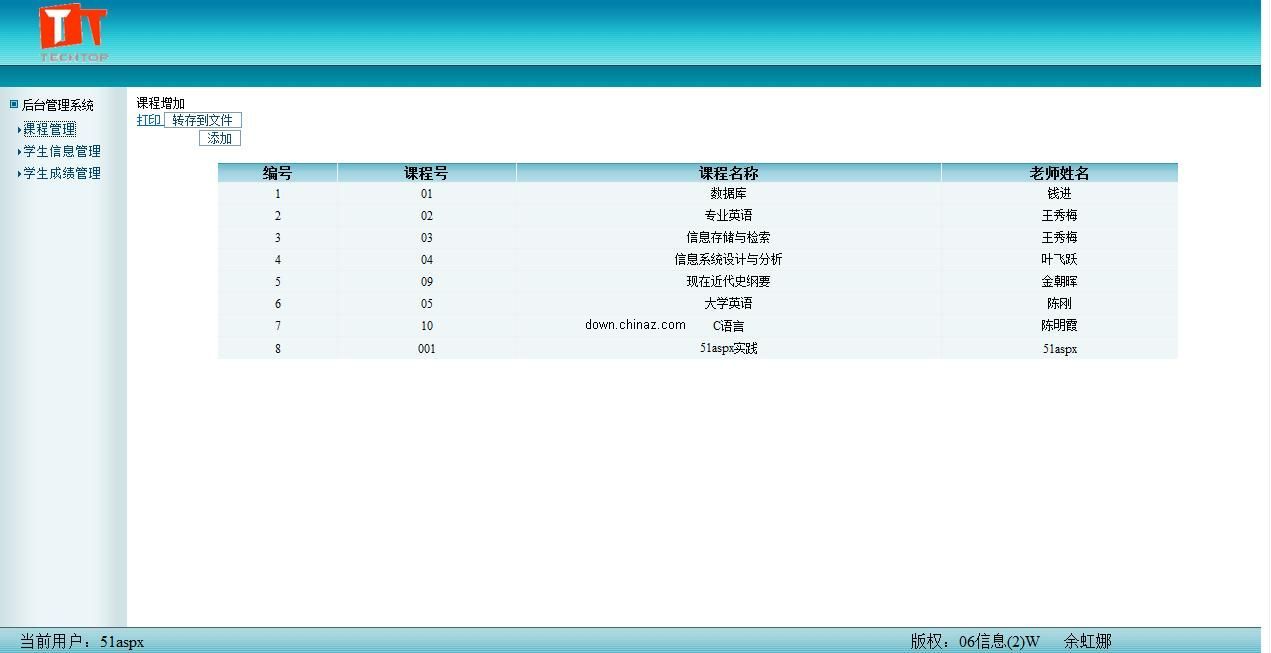Select the course name 专业英语
This screenshot has width=1271, height=653.
(729, 216)
